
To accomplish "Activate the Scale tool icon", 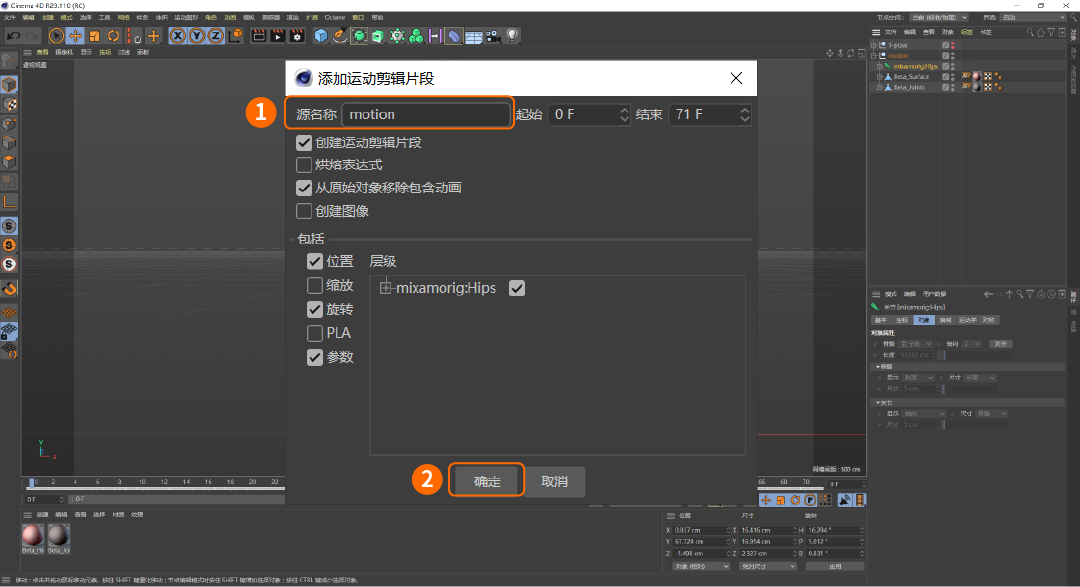I will click(x=94, y=36).
